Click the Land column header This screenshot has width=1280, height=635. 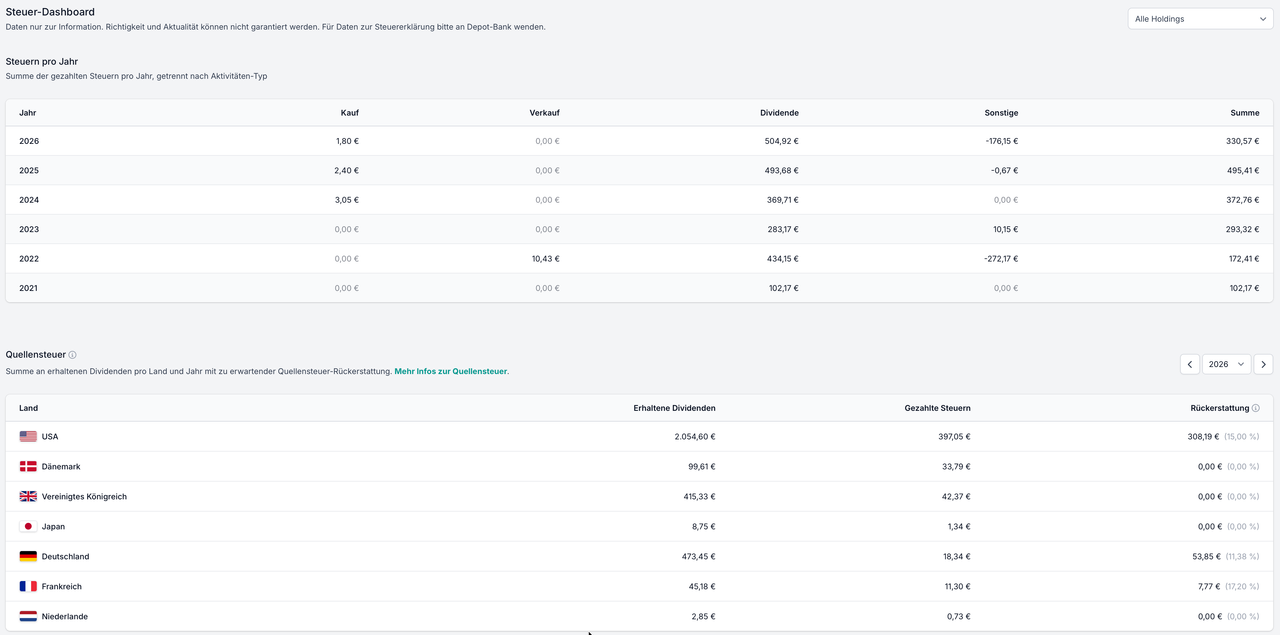tap(28, 408)
